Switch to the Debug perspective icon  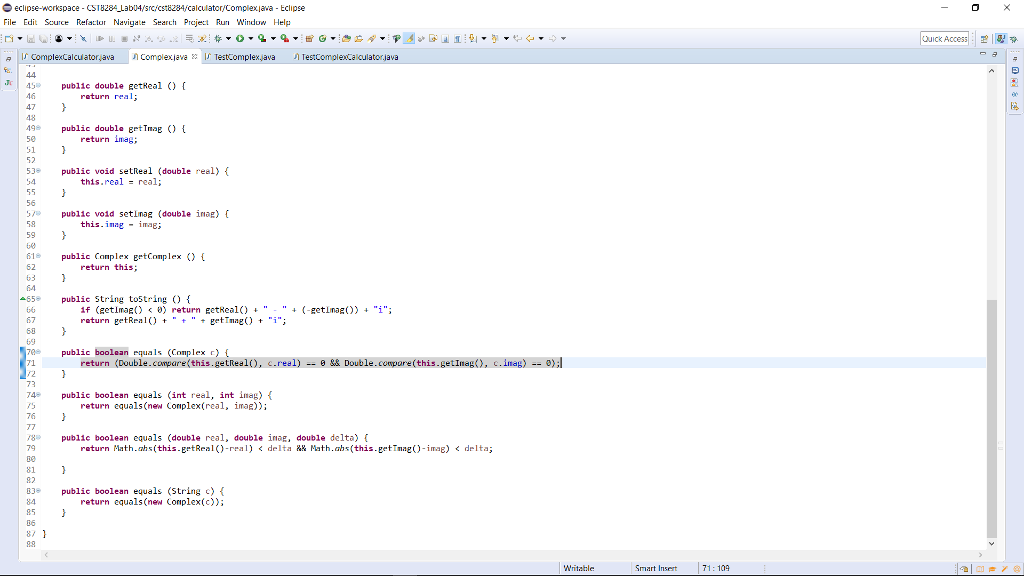(x=1014, y=39)
